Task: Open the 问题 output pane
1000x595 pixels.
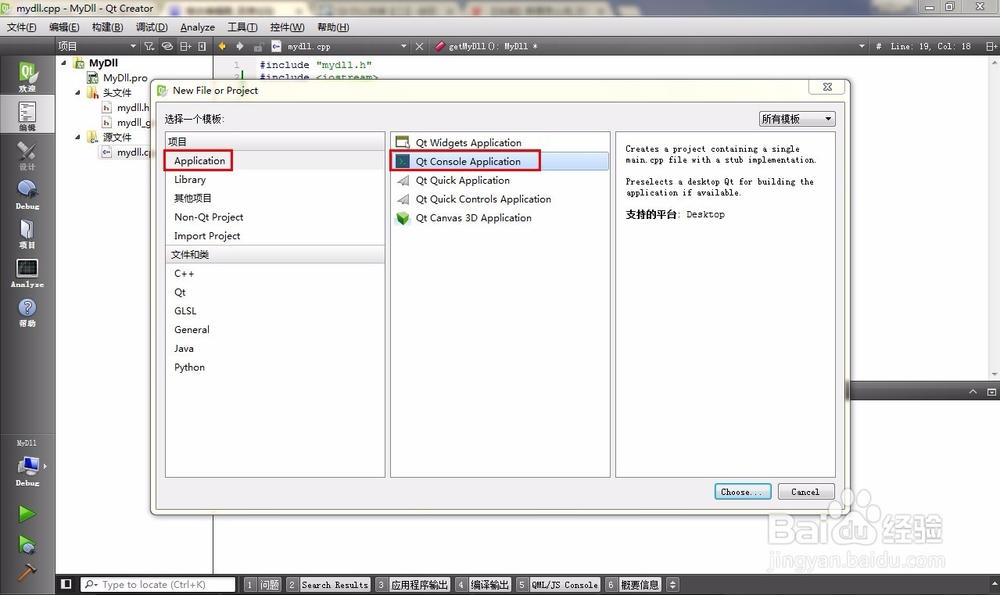Action: coord(262,584)
